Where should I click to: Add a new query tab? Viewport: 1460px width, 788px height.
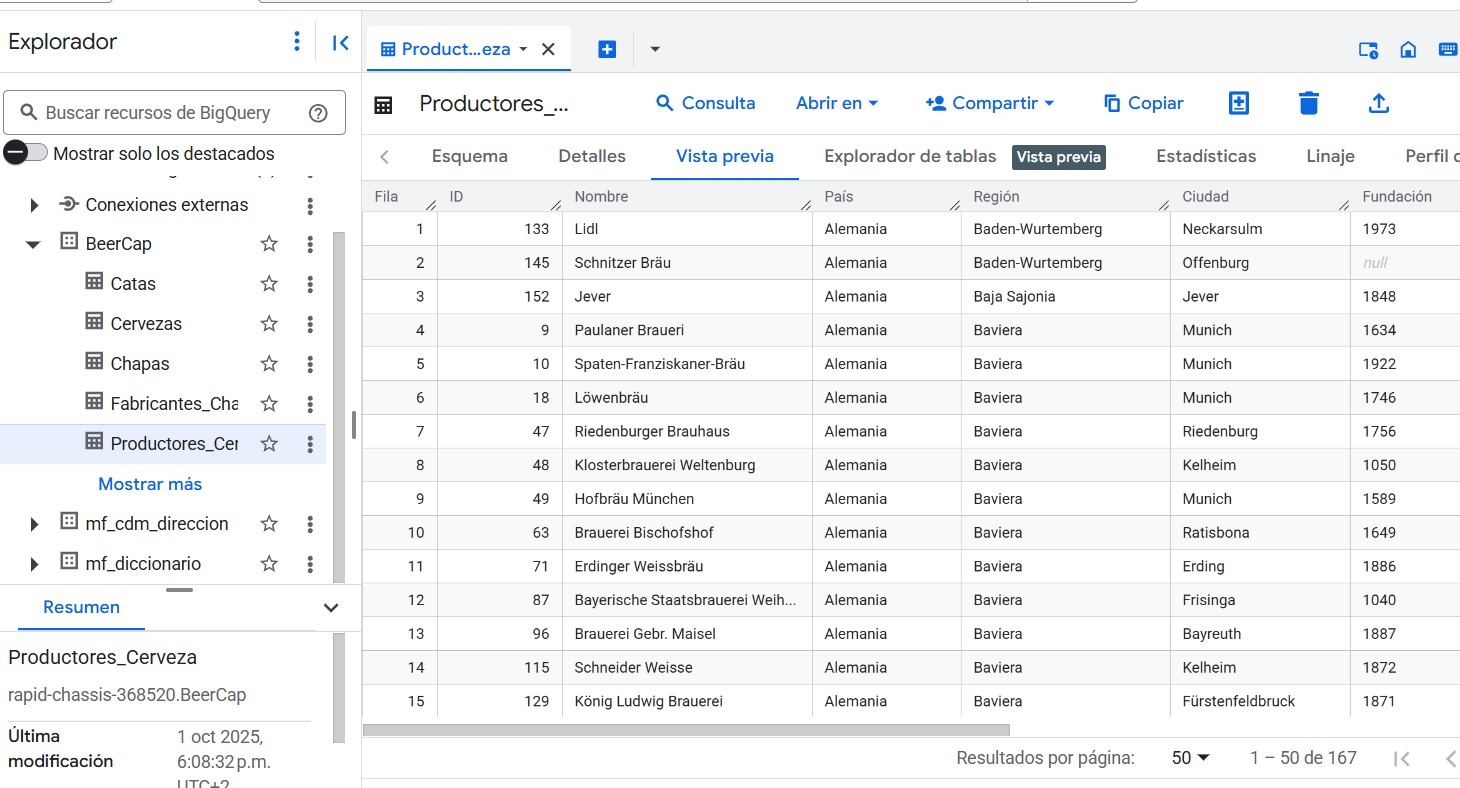[607, 49]
